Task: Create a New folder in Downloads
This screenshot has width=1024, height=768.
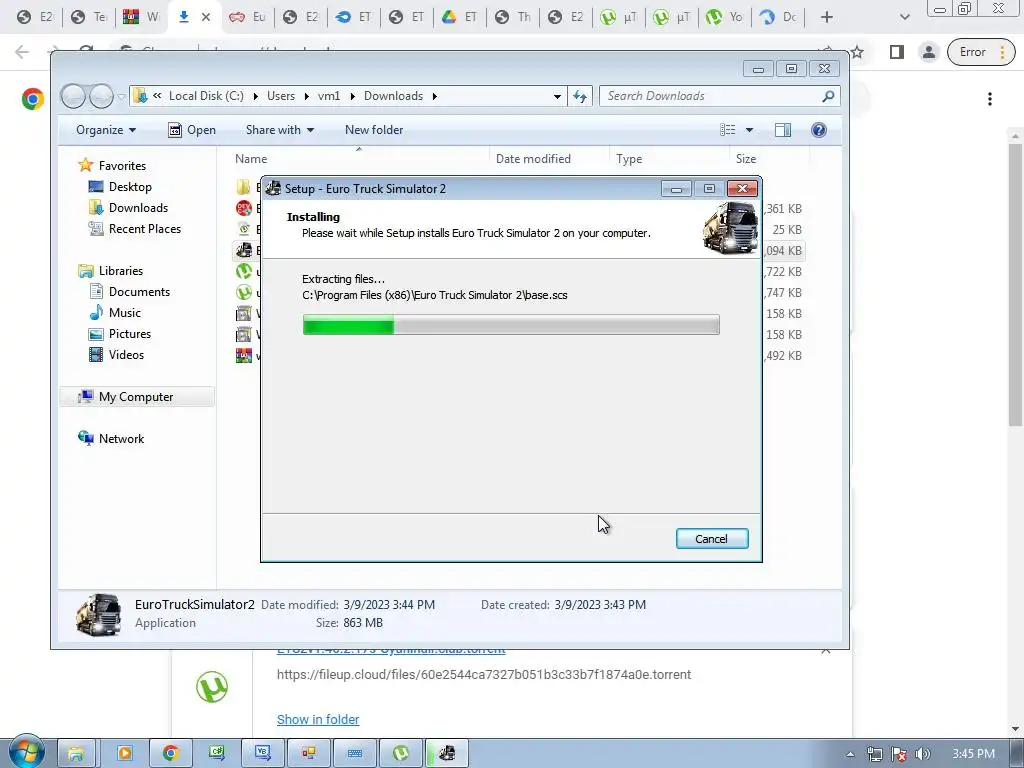Action: pos(374,130)
